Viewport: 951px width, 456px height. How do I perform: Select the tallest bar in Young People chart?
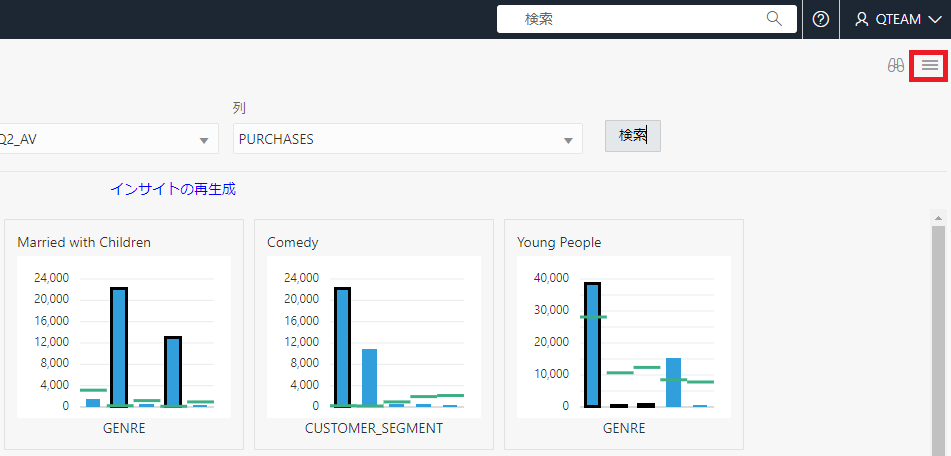pos(592,345)
